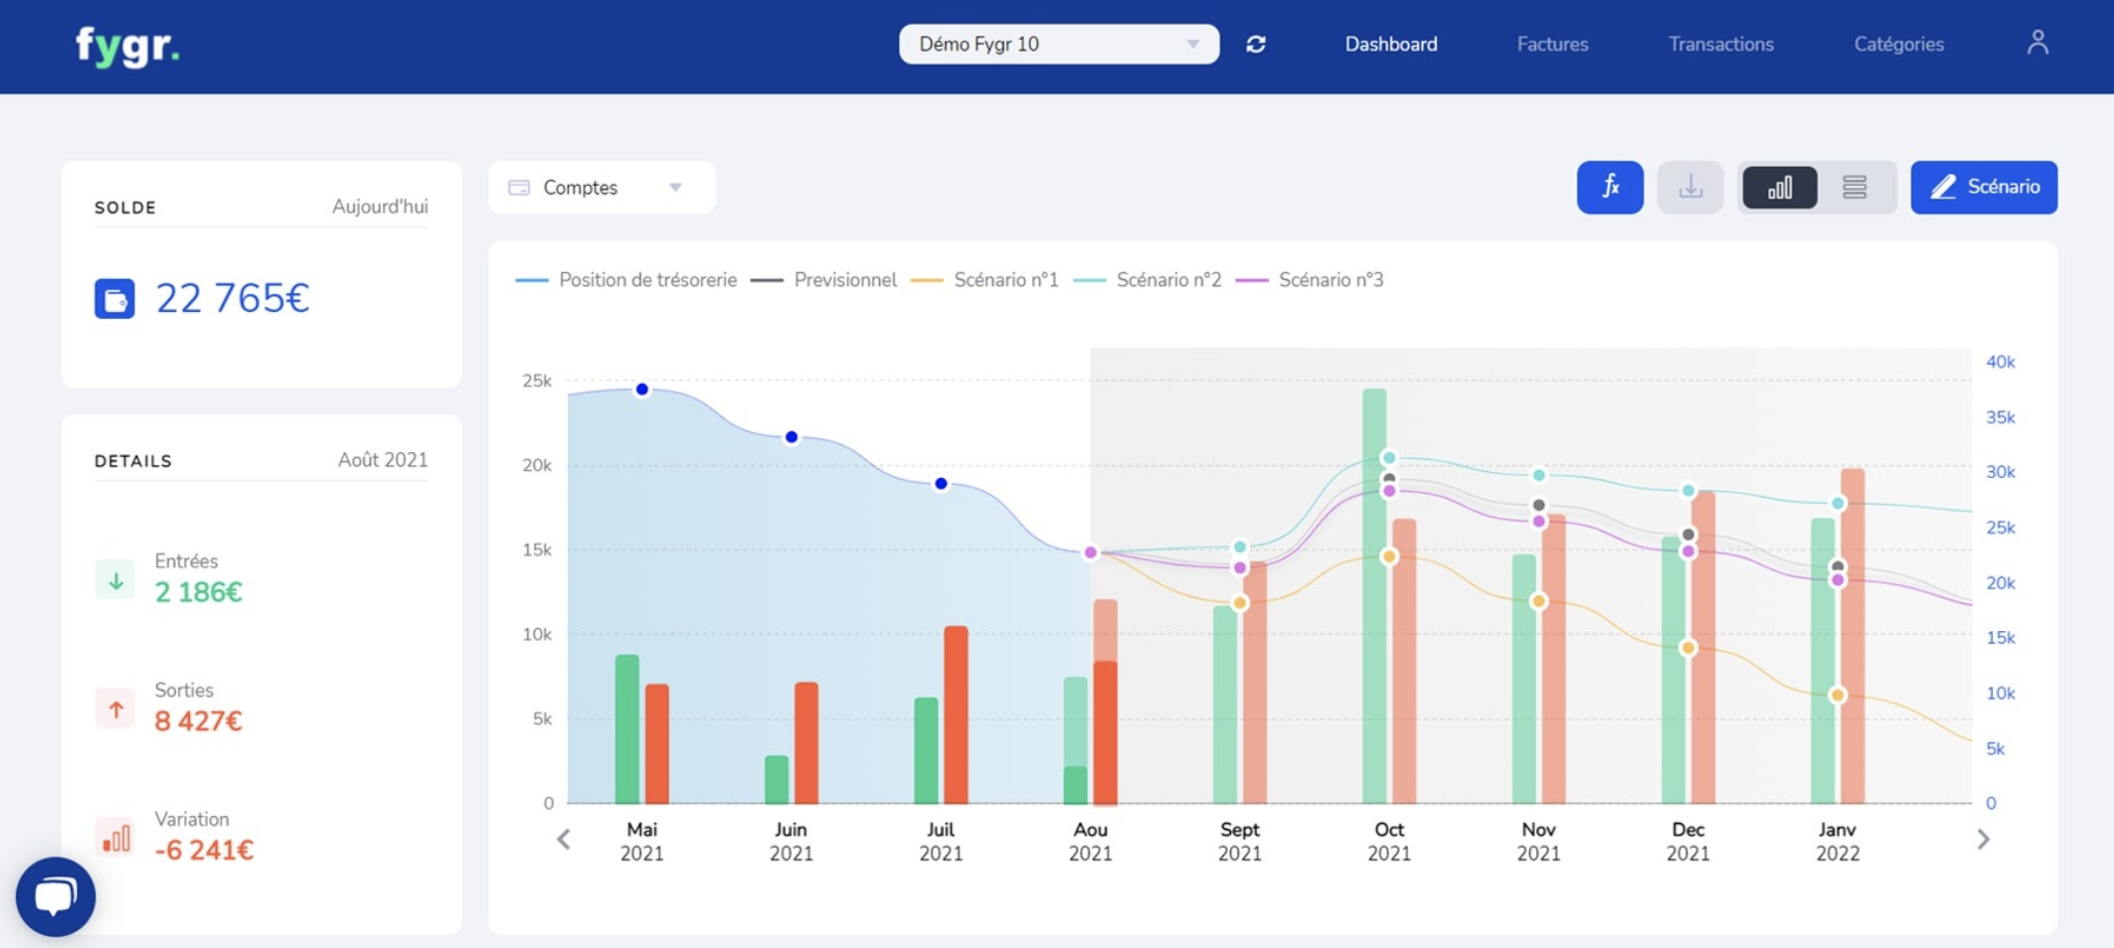Click the wallet icon beside balance
Viewport: 2114px width, 948px height.
point(115,298)
